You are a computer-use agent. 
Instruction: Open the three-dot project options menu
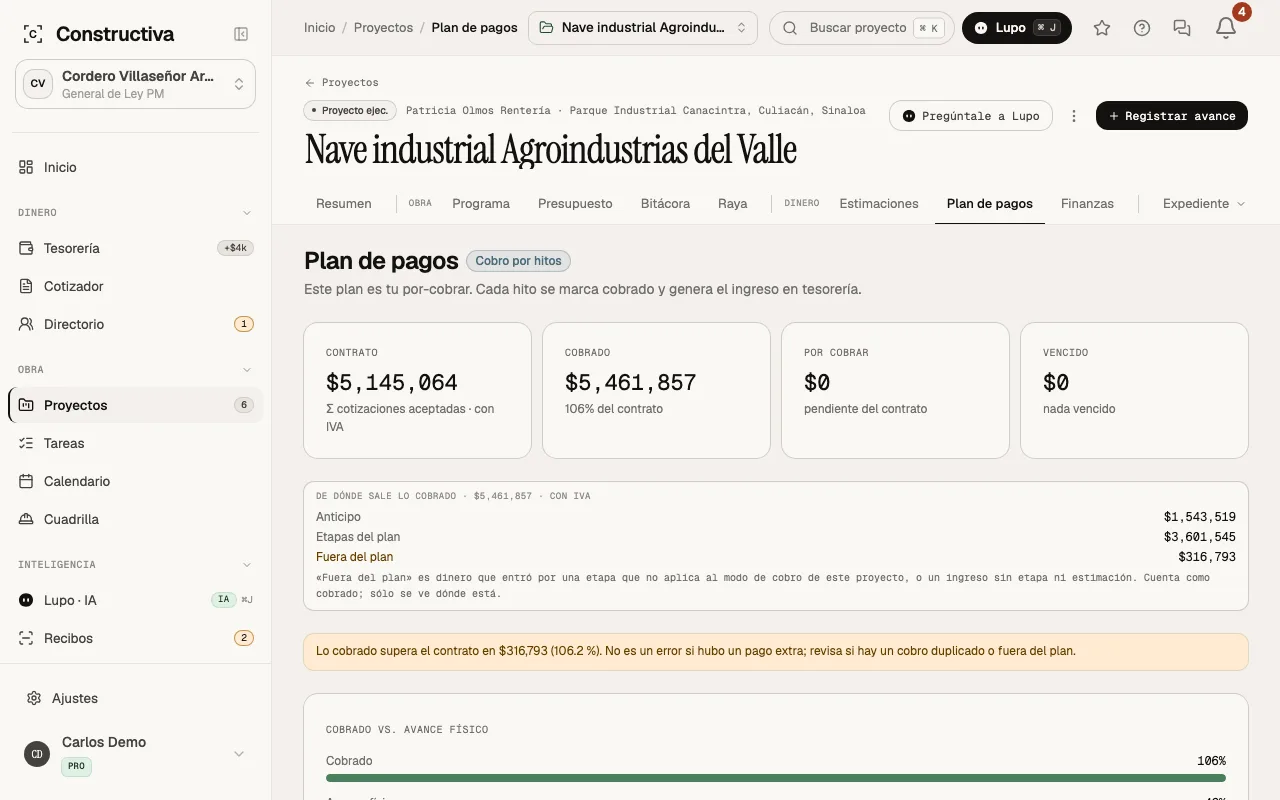coord(1074,116)
